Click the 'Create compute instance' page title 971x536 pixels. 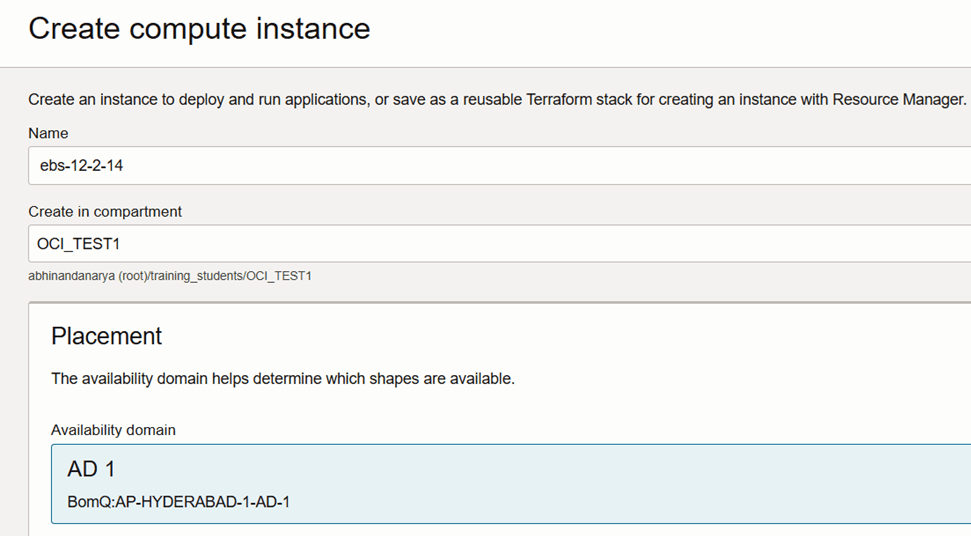coord(199,29)
